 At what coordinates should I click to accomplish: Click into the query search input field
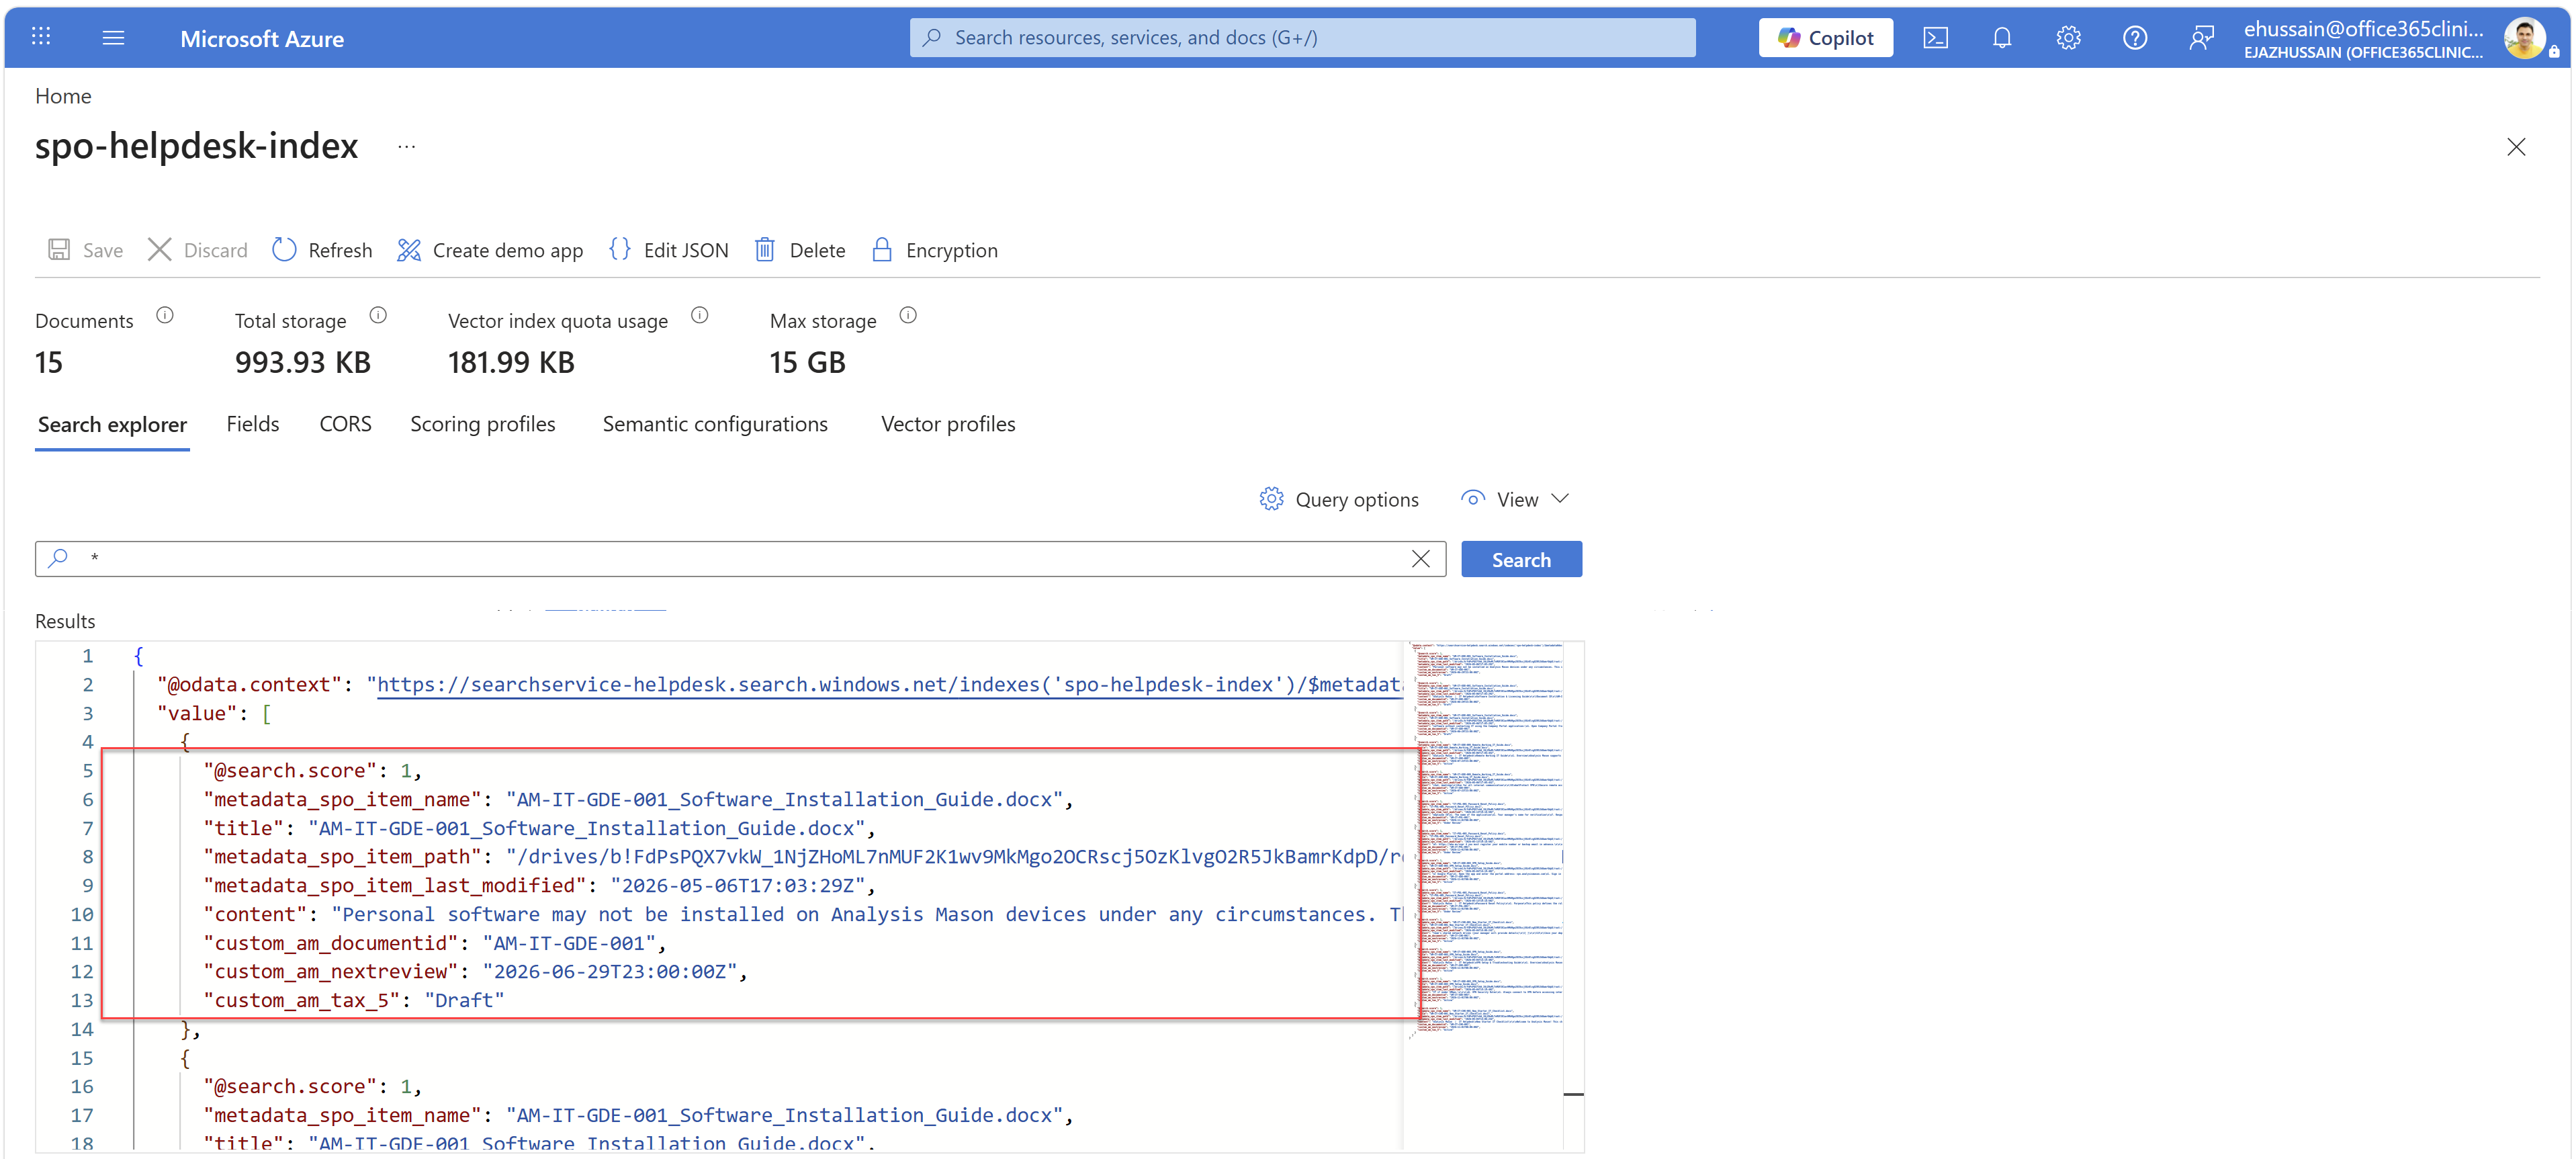click(740, 559)
